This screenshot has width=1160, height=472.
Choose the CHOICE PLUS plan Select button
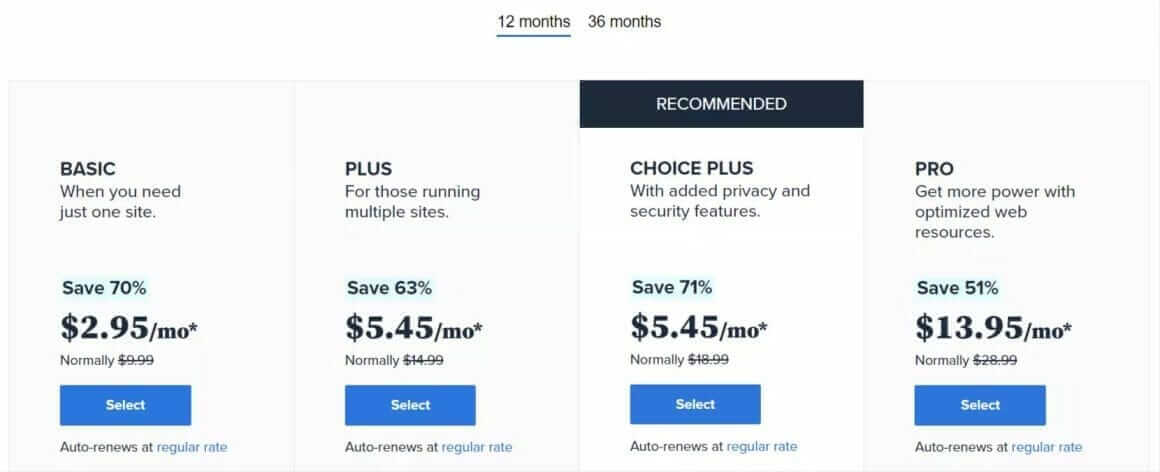click(x=695, y=404)
